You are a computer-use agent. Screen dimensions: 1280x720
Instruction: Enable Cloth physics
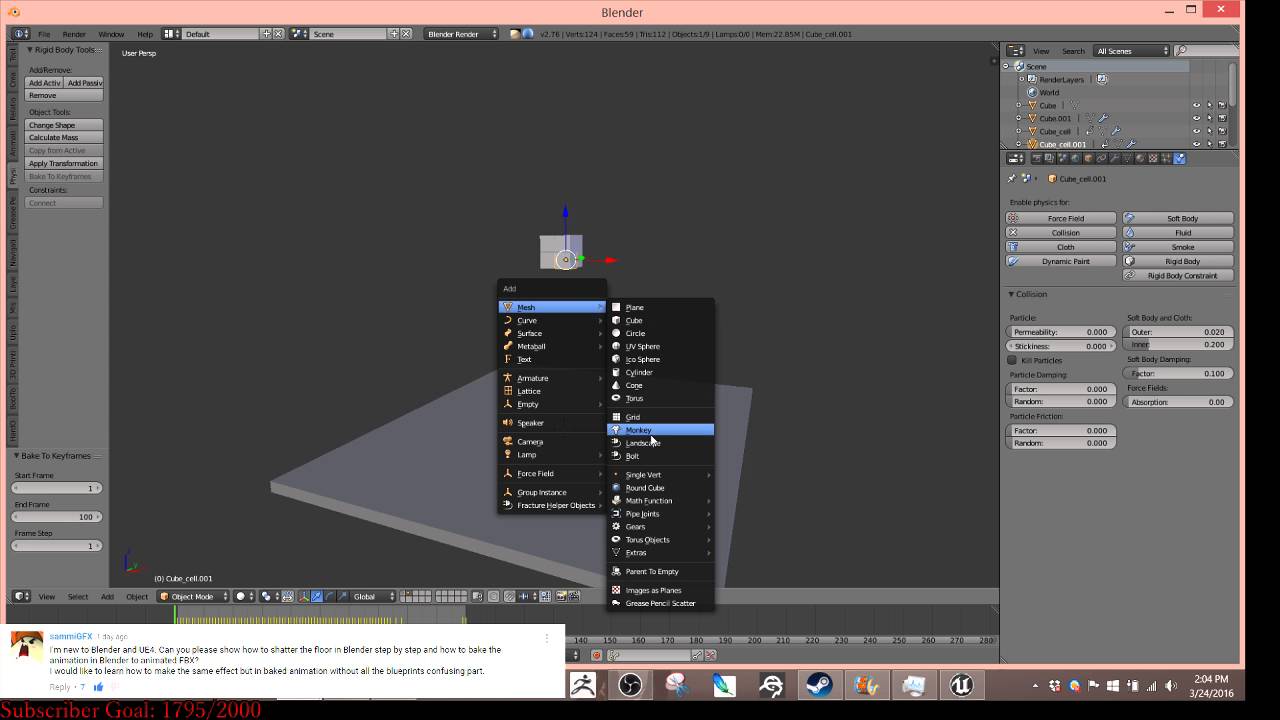pos(1061,247)
